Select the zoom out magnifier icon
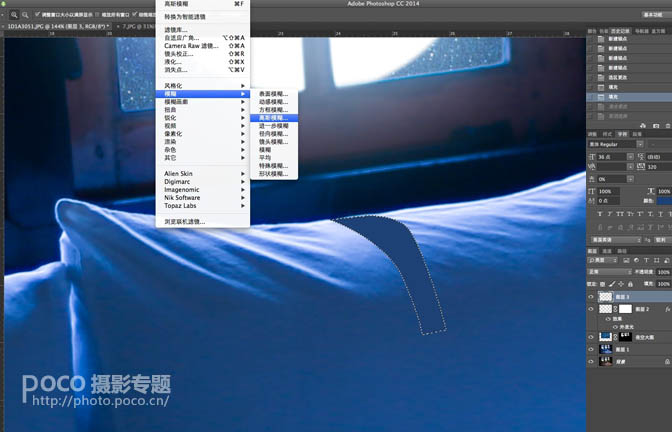The height and width of the screenshot is (432, 672). coord(25,15)
